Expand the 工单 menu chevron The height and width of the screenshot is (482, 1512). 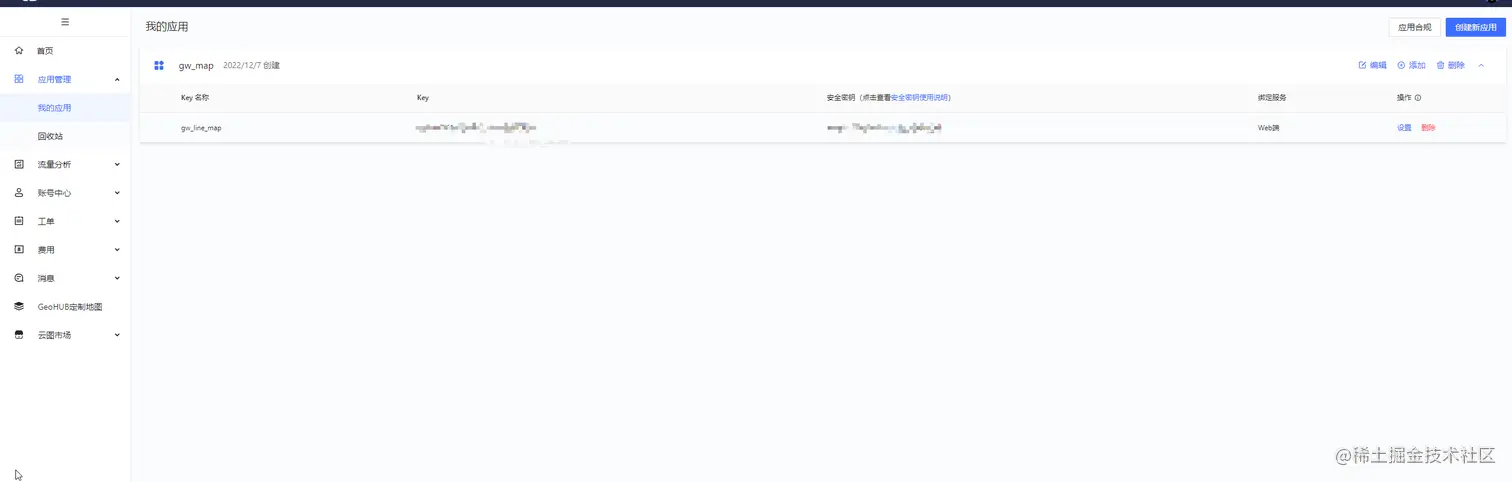click(x=117, y=221)
